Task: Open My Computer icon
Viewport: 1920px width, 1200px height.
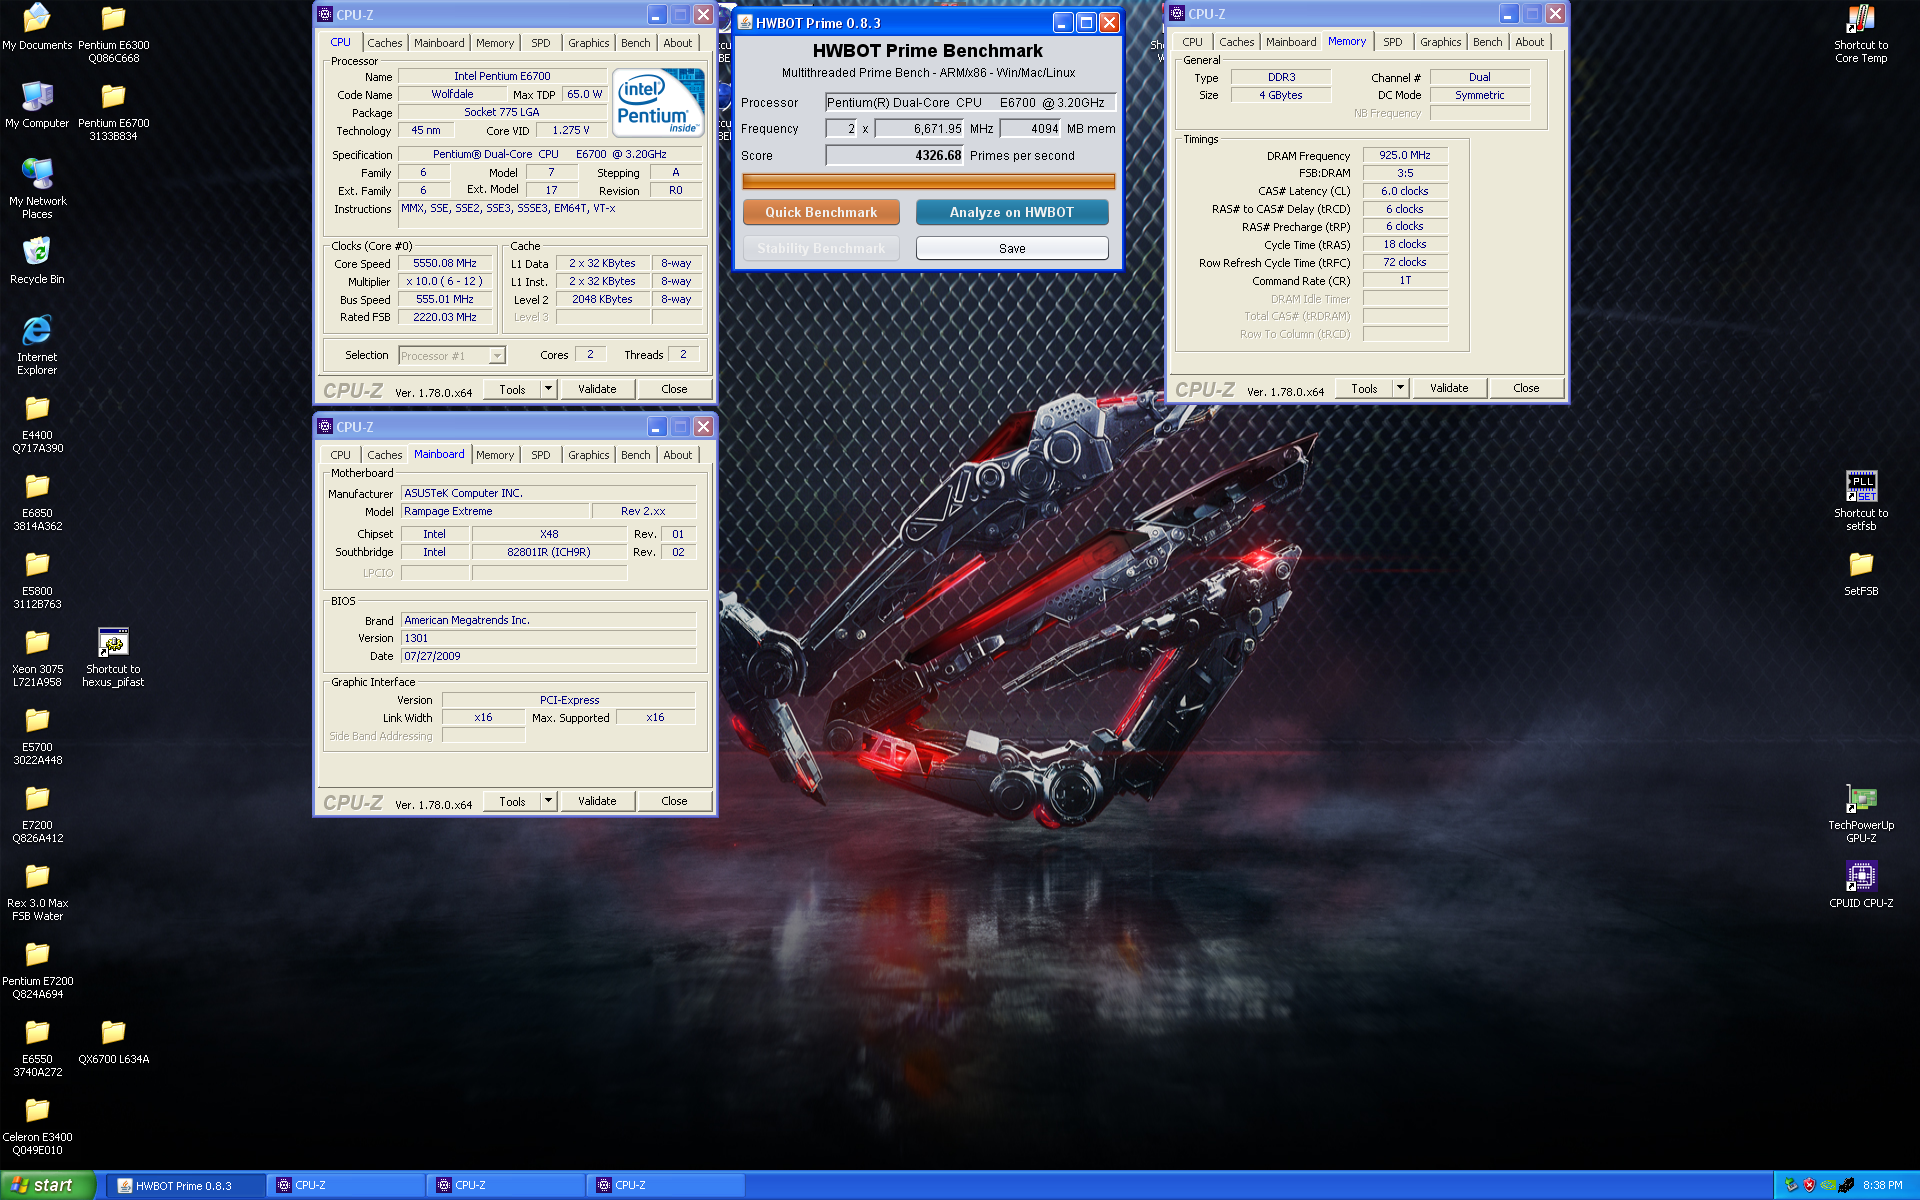Action: tap(37, 105)
